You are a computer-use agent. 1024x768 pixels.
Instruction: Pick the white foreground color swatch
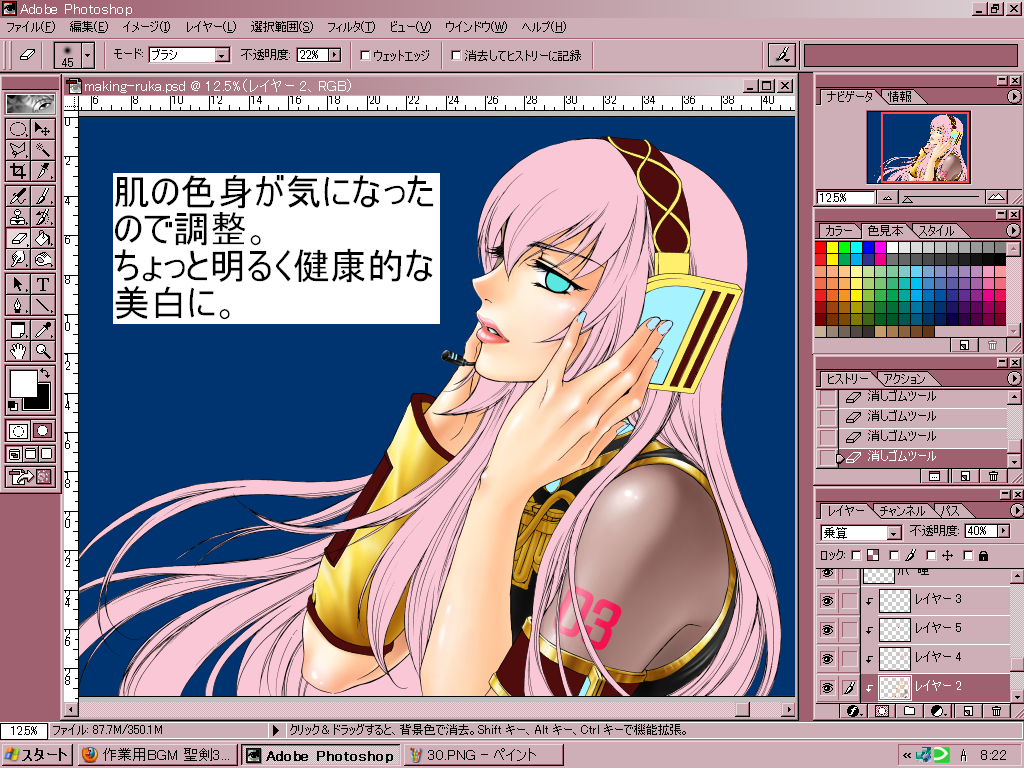click(x=23, y=383)
